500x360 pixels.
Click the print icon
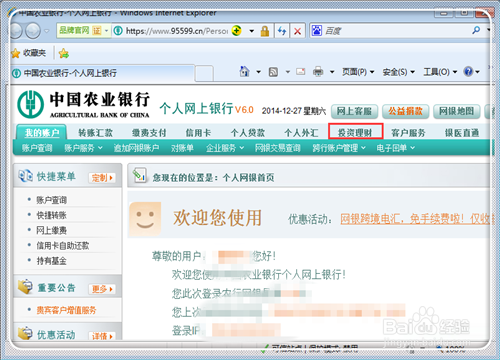tap(318, 71)
